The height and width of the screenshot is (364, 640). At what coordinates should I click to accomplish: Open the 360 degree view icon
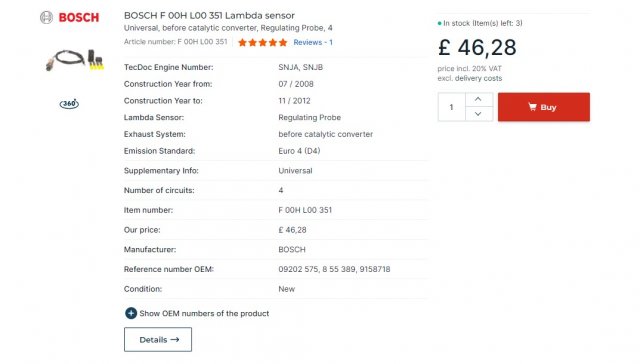click(x=69, y=104)
